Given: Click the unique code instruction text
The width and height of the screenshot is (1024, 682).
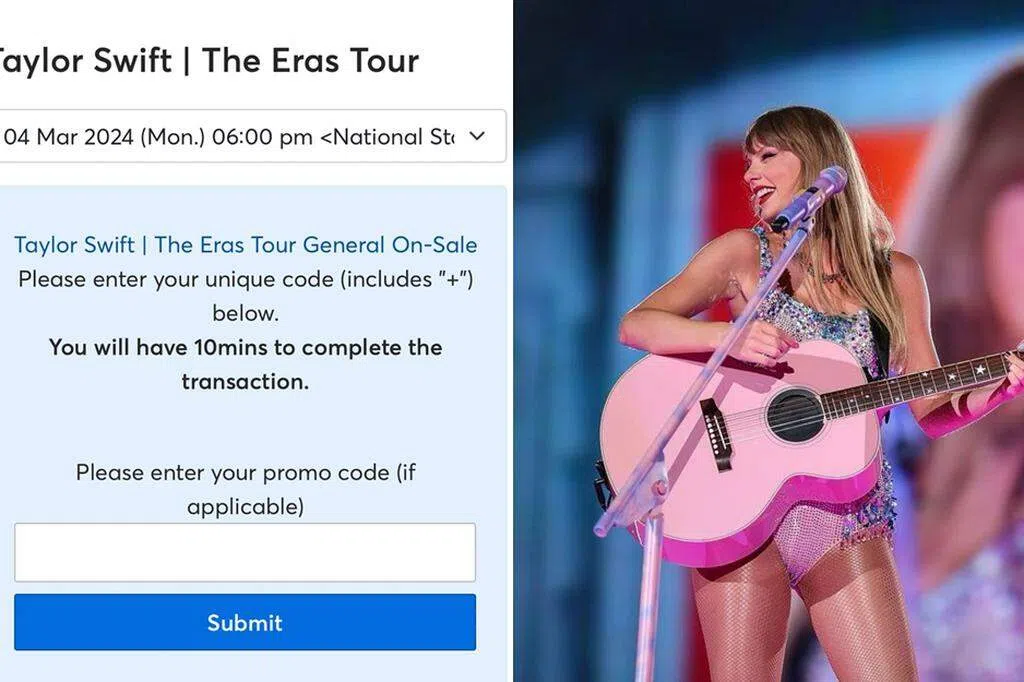Looking at the screenshot, I should 246,296.
